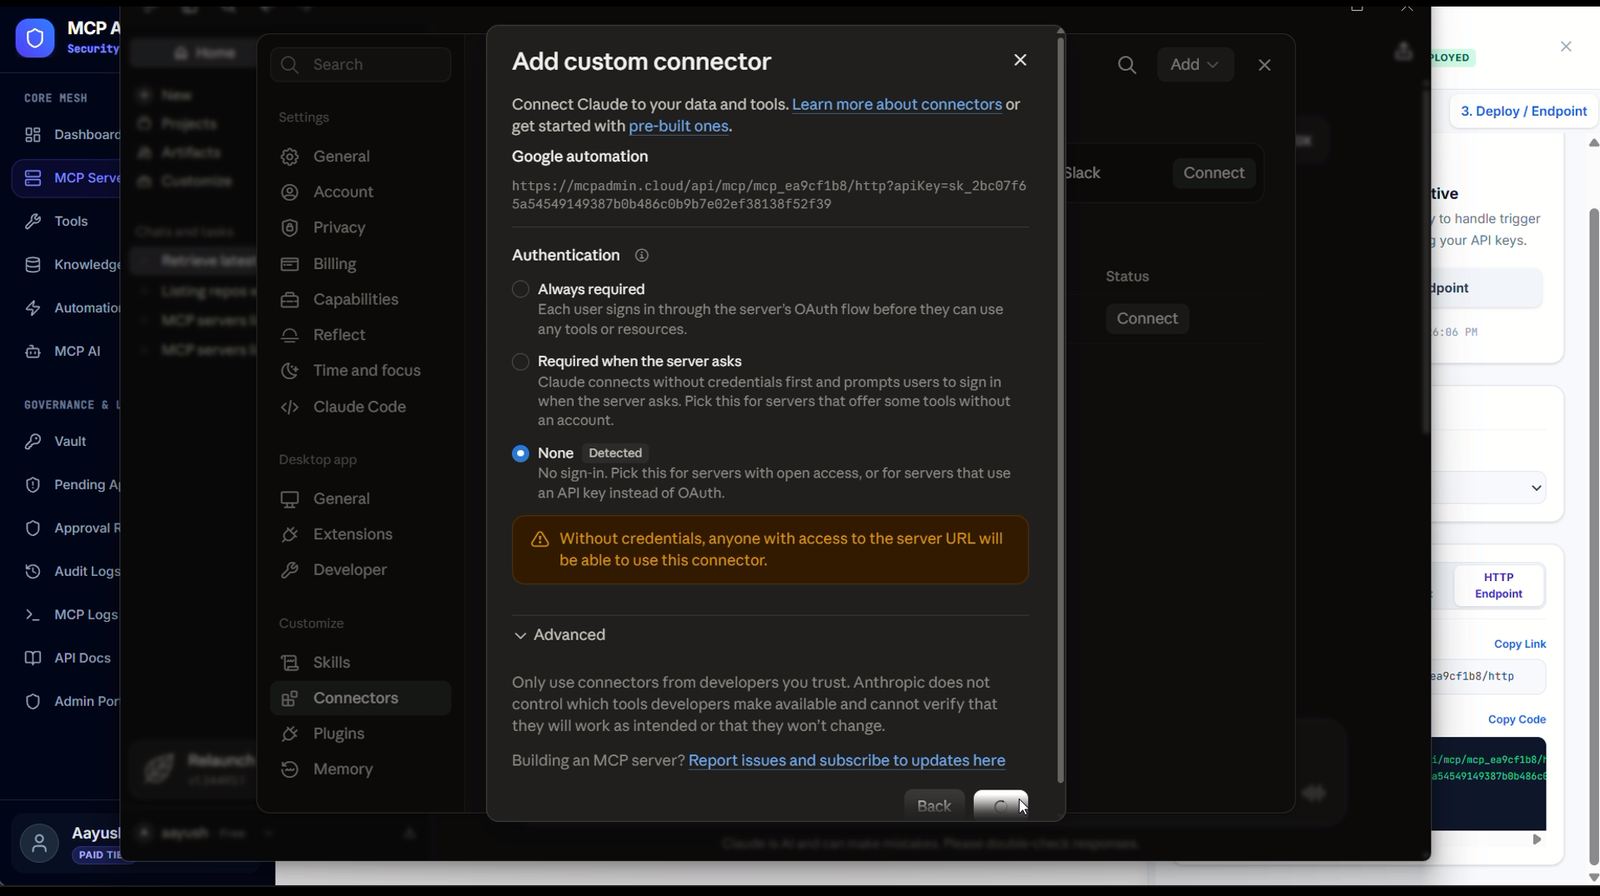Open Time and focus icon

tap(290, 370)
